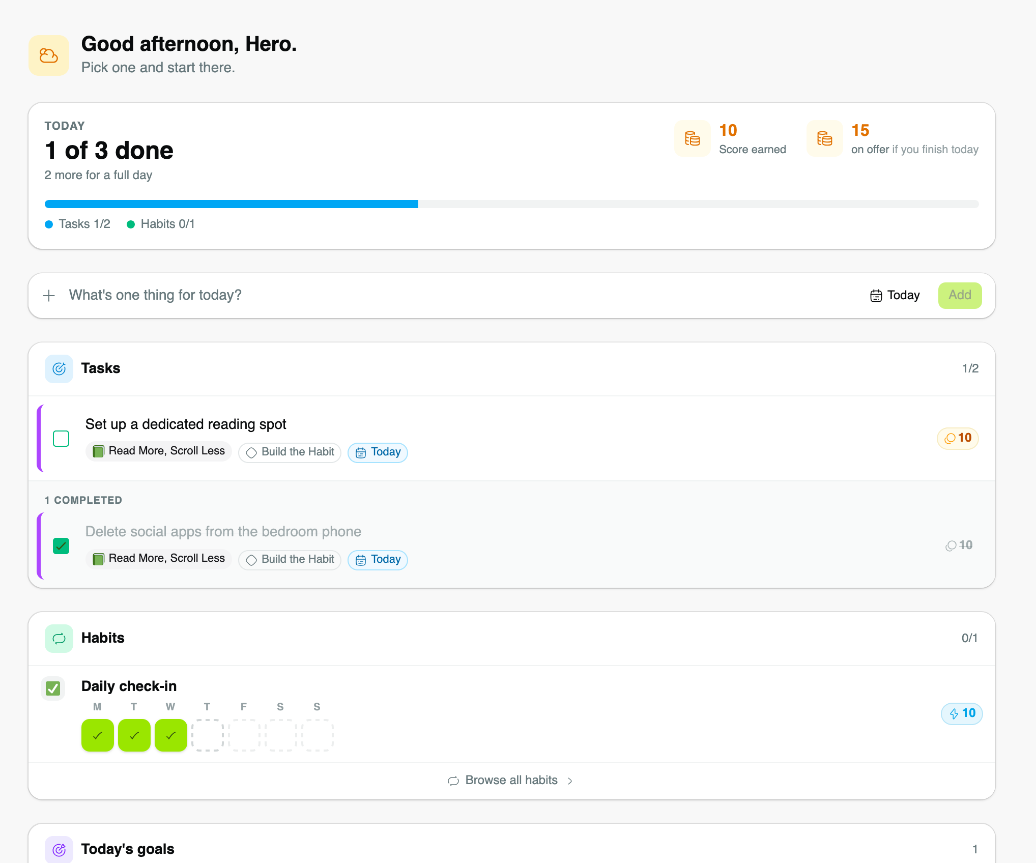Mark the first S (Saturday) check-in box

tap(281, 735)
